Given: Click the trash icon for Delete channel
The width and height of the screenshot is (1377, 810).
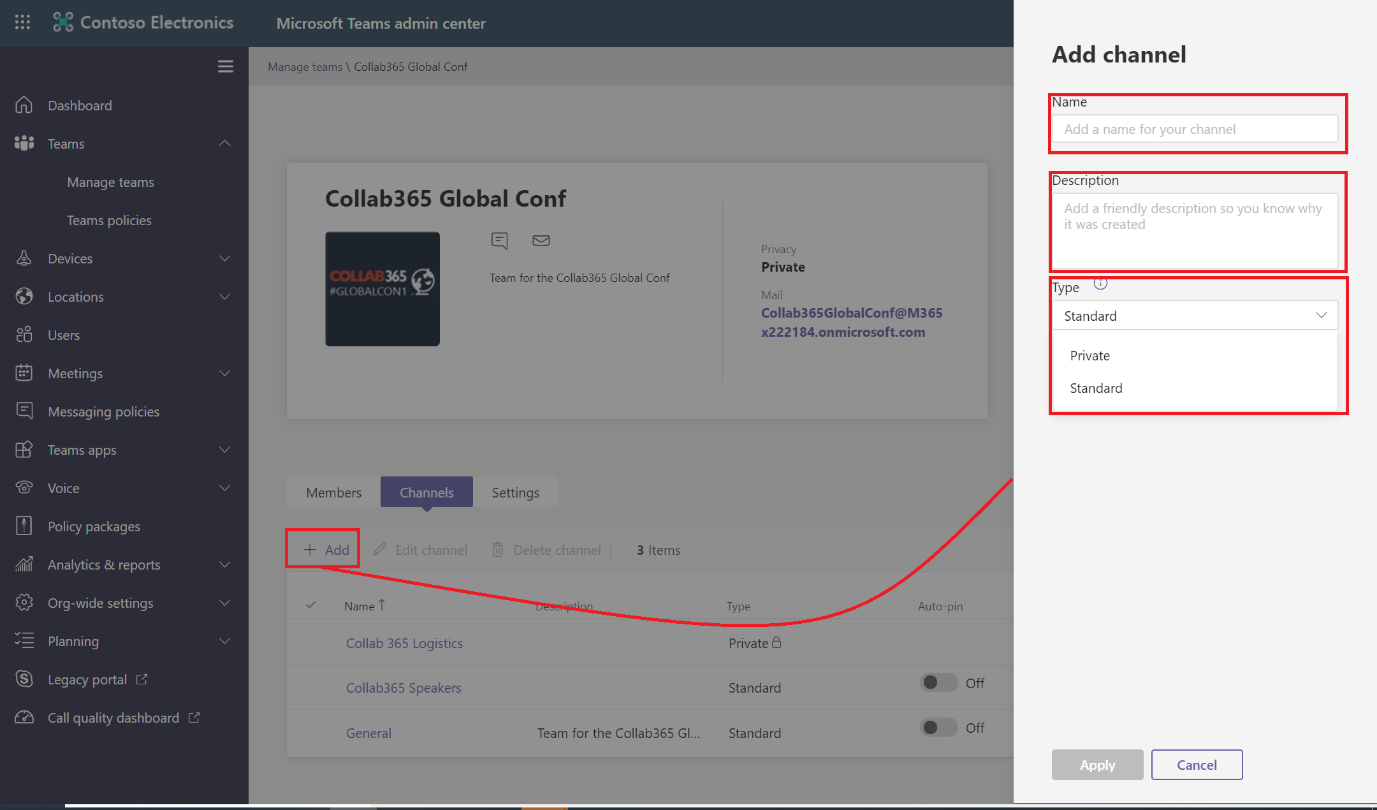Looking at the screenshot, I should click(498, 550).
